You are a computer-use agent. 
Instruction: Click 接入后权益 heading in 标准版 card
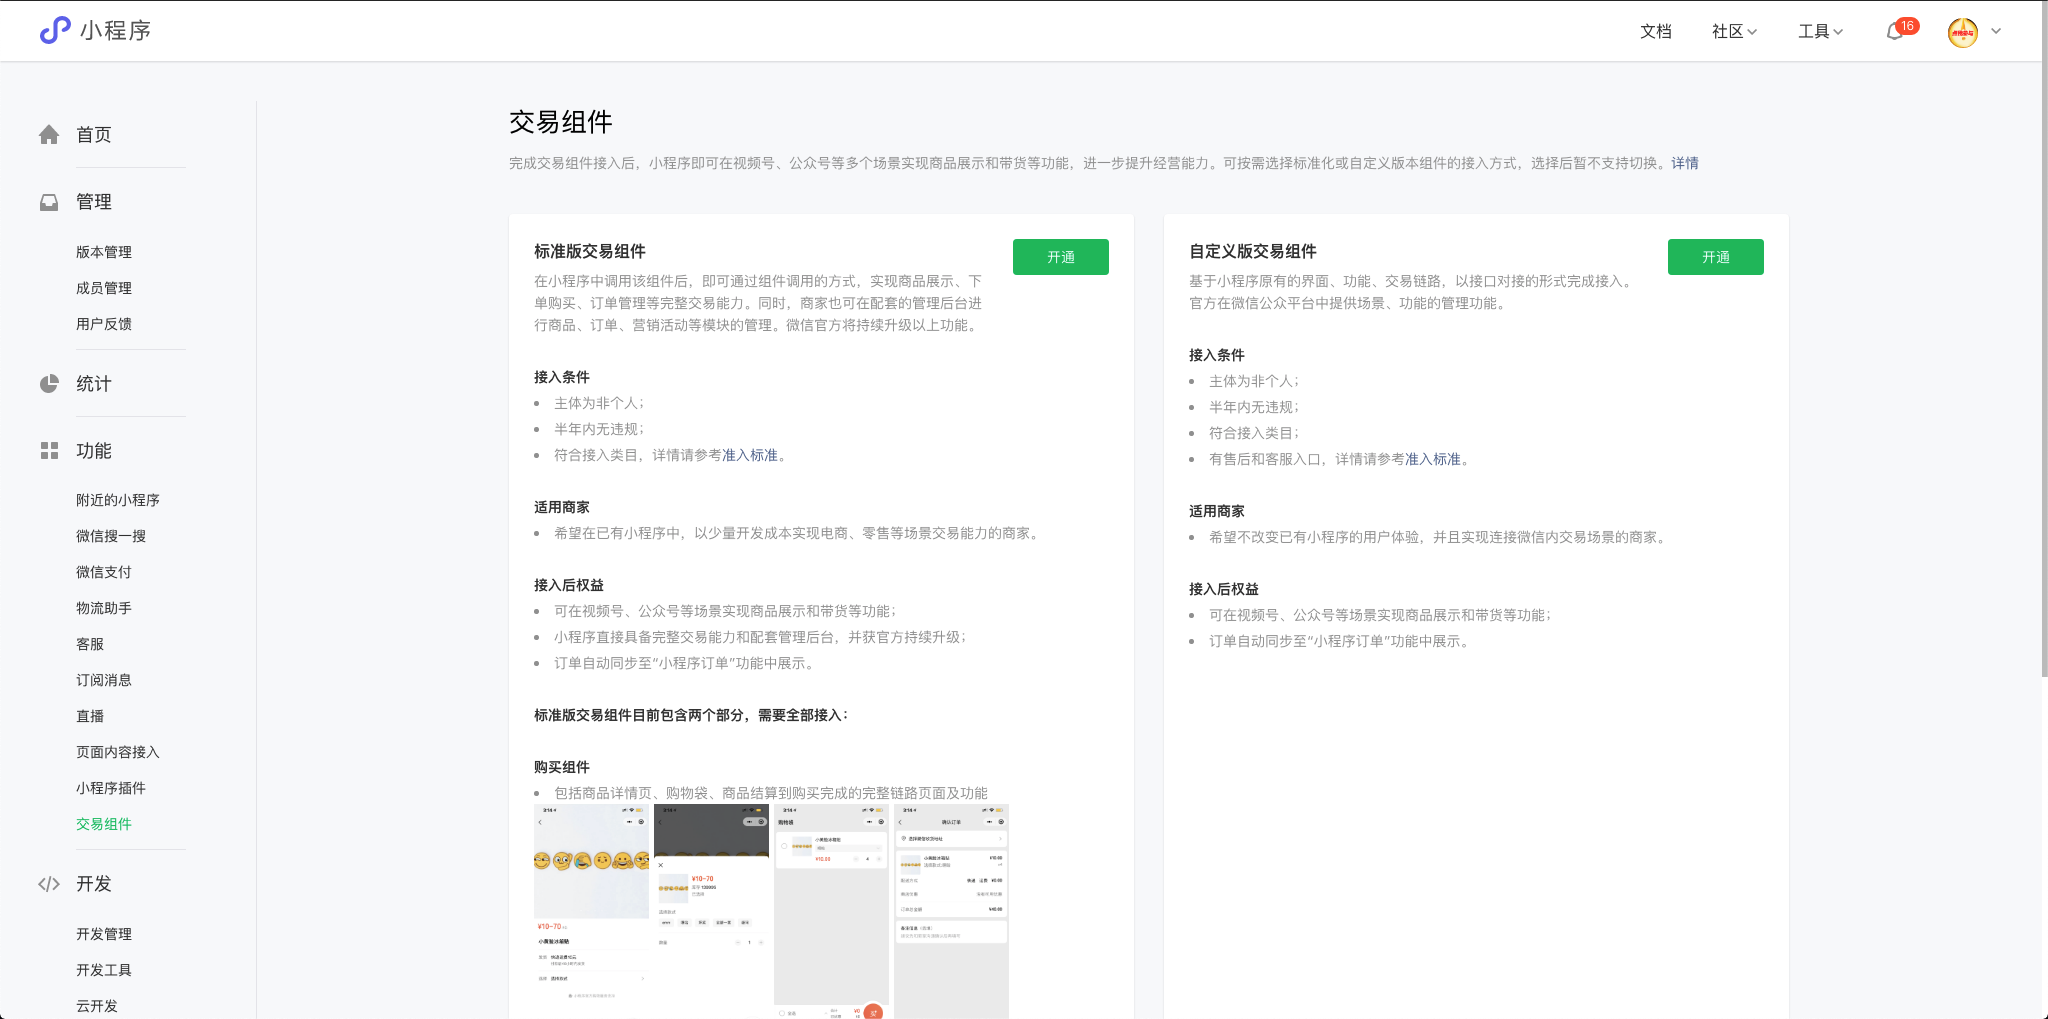569,585
